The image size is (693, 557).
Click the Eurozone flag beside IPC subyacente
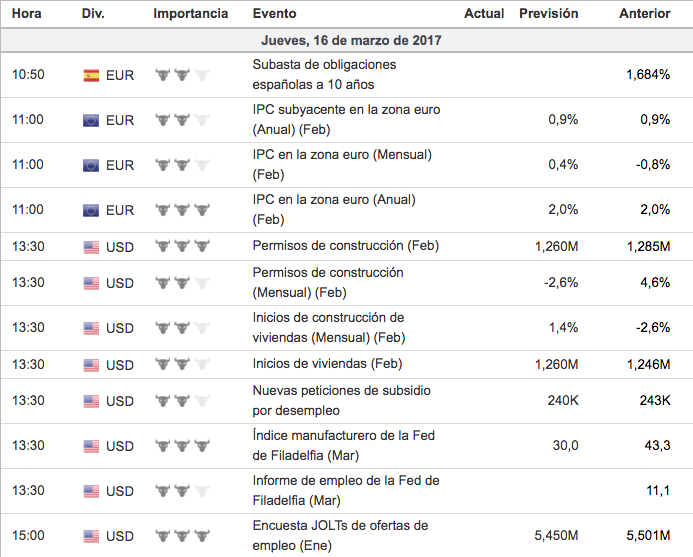[91, 120]
